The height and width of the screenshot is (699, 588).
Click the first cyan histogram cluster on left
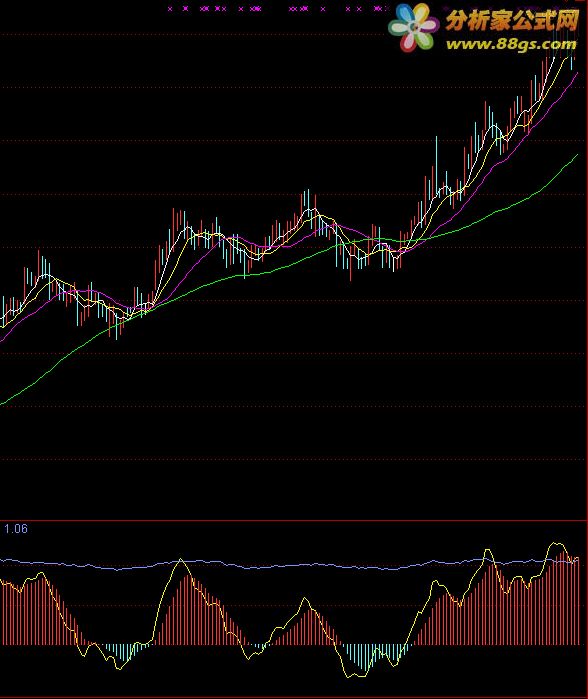[x=123, y=653]
